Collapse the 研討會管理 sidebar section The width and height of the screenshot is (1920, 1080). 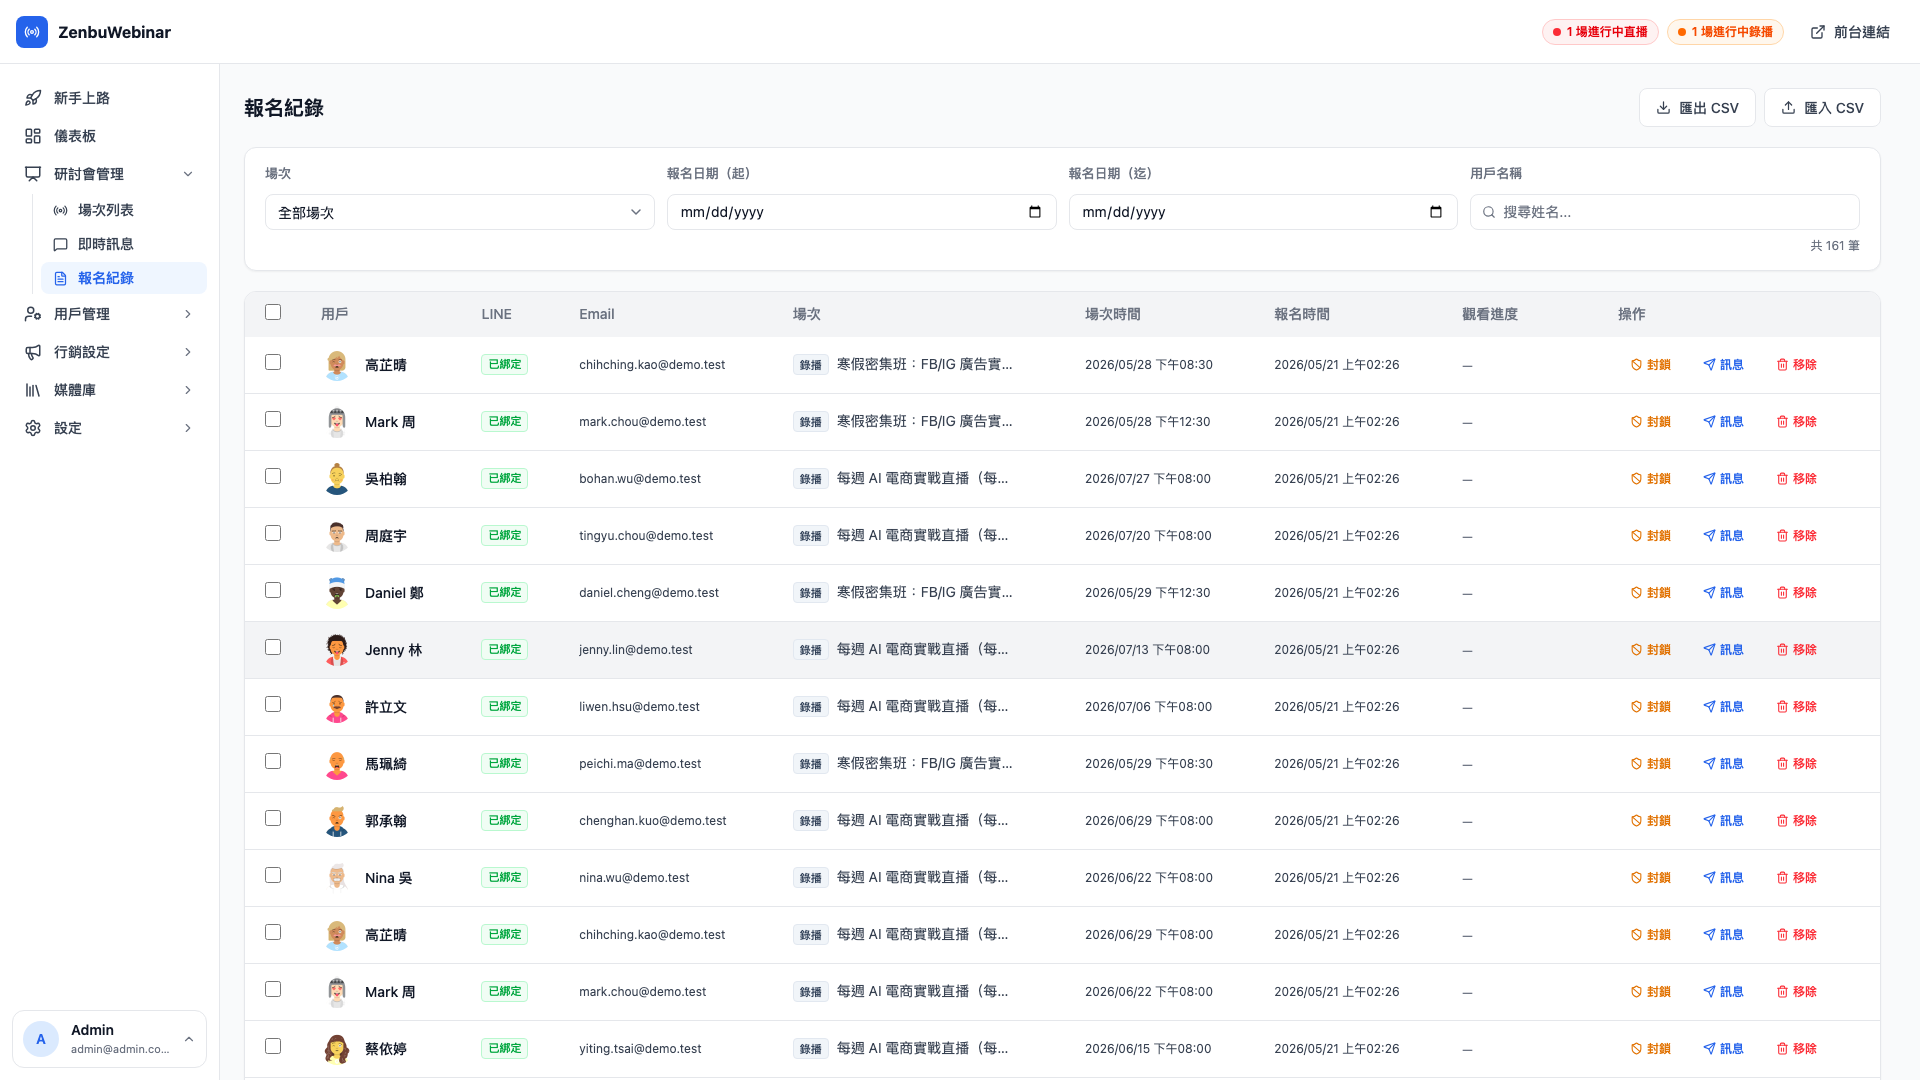click(x=110, y=174)
